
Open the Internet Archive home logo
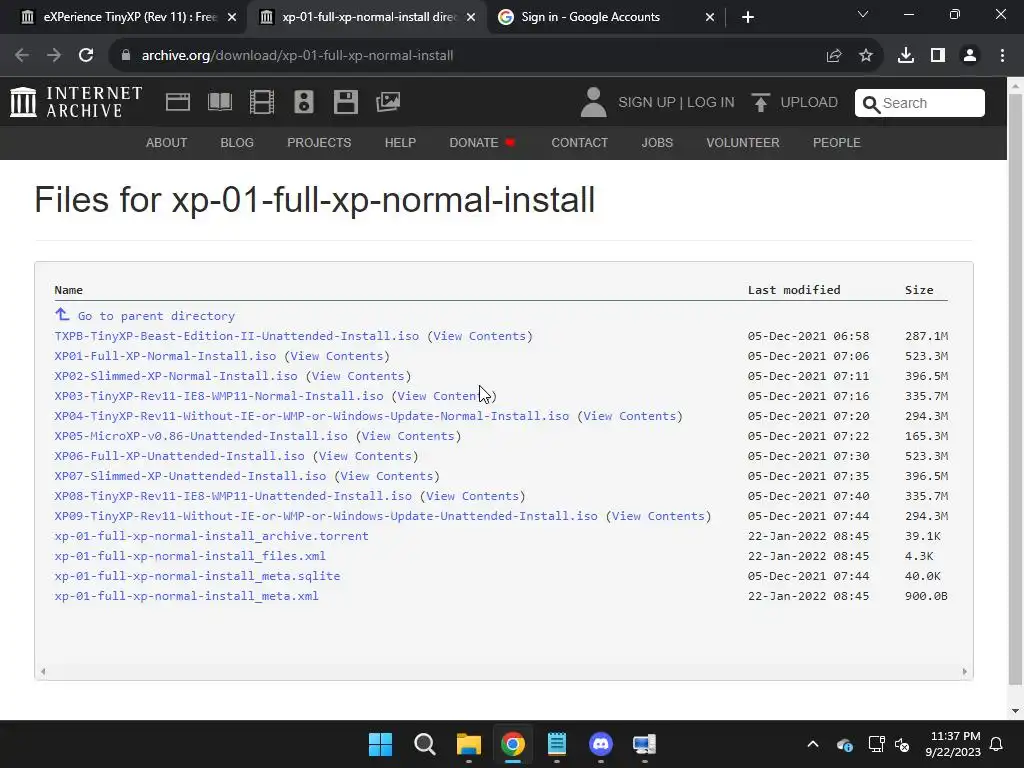coord(76,103)
